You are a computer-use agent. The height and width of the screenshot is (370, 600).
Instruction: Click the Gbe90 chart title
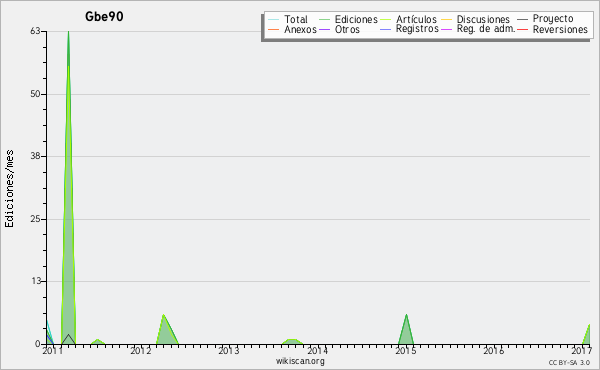pyautogui.click(x=104, y=16)
